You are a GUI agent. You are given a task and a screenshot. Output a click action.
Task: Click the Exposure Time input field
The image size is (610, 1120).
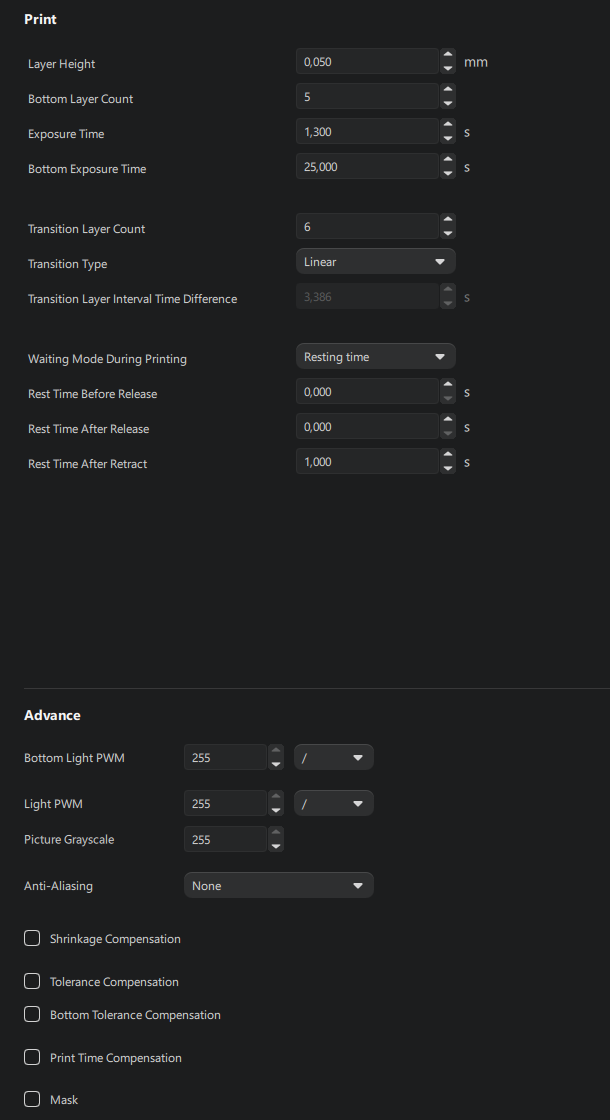pyautogui.click(x=368, y=131)
